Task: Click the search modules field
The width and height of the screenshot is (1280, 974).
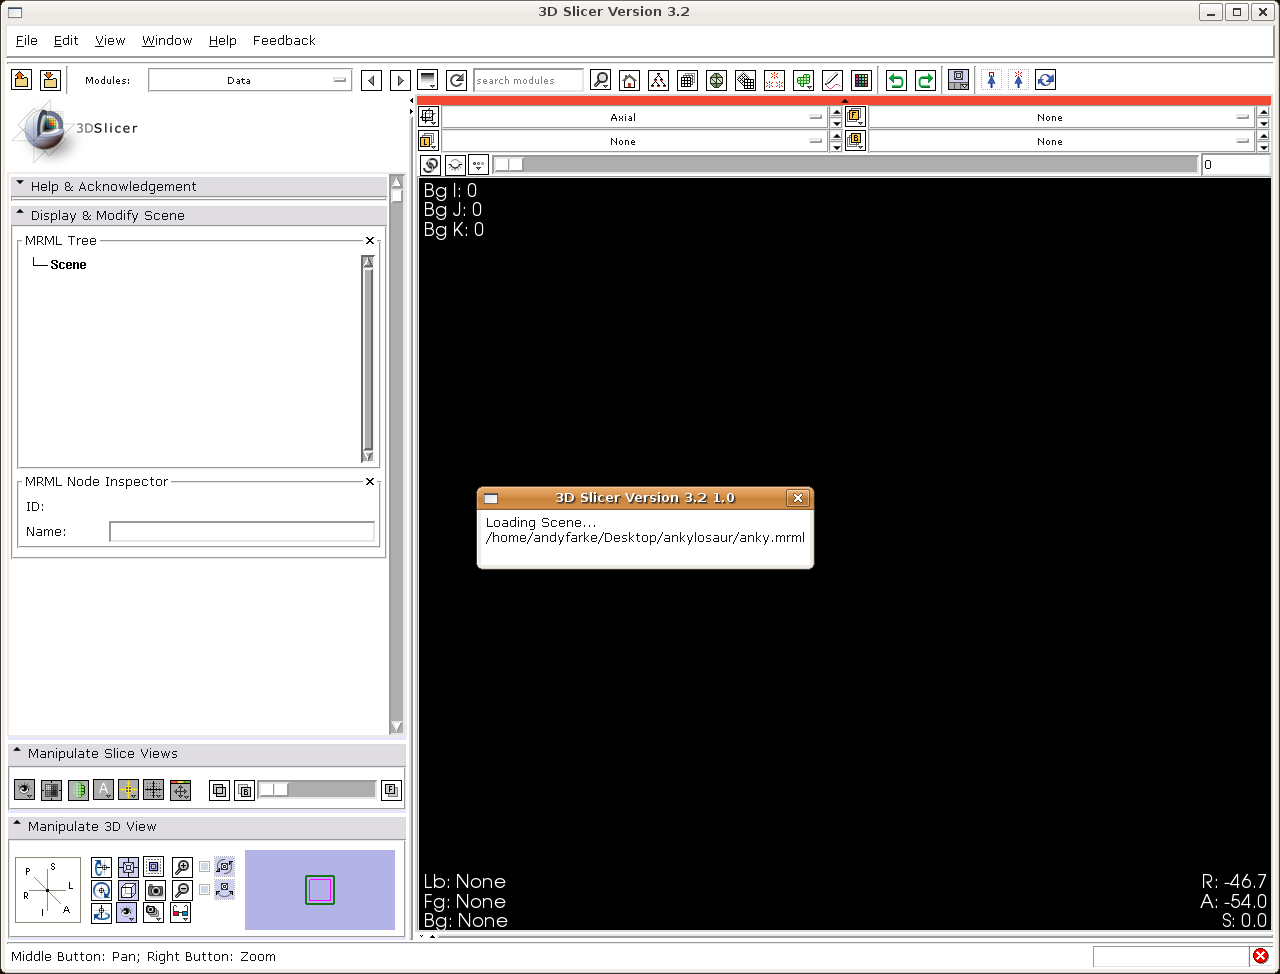Action: pos(528,80)
